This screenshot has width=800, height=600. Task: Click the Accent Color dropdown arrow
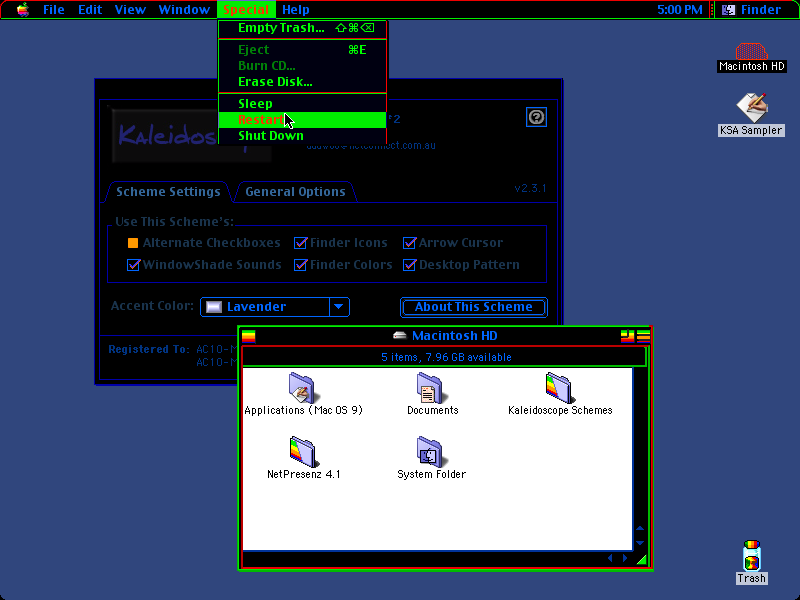click(339, 307)
